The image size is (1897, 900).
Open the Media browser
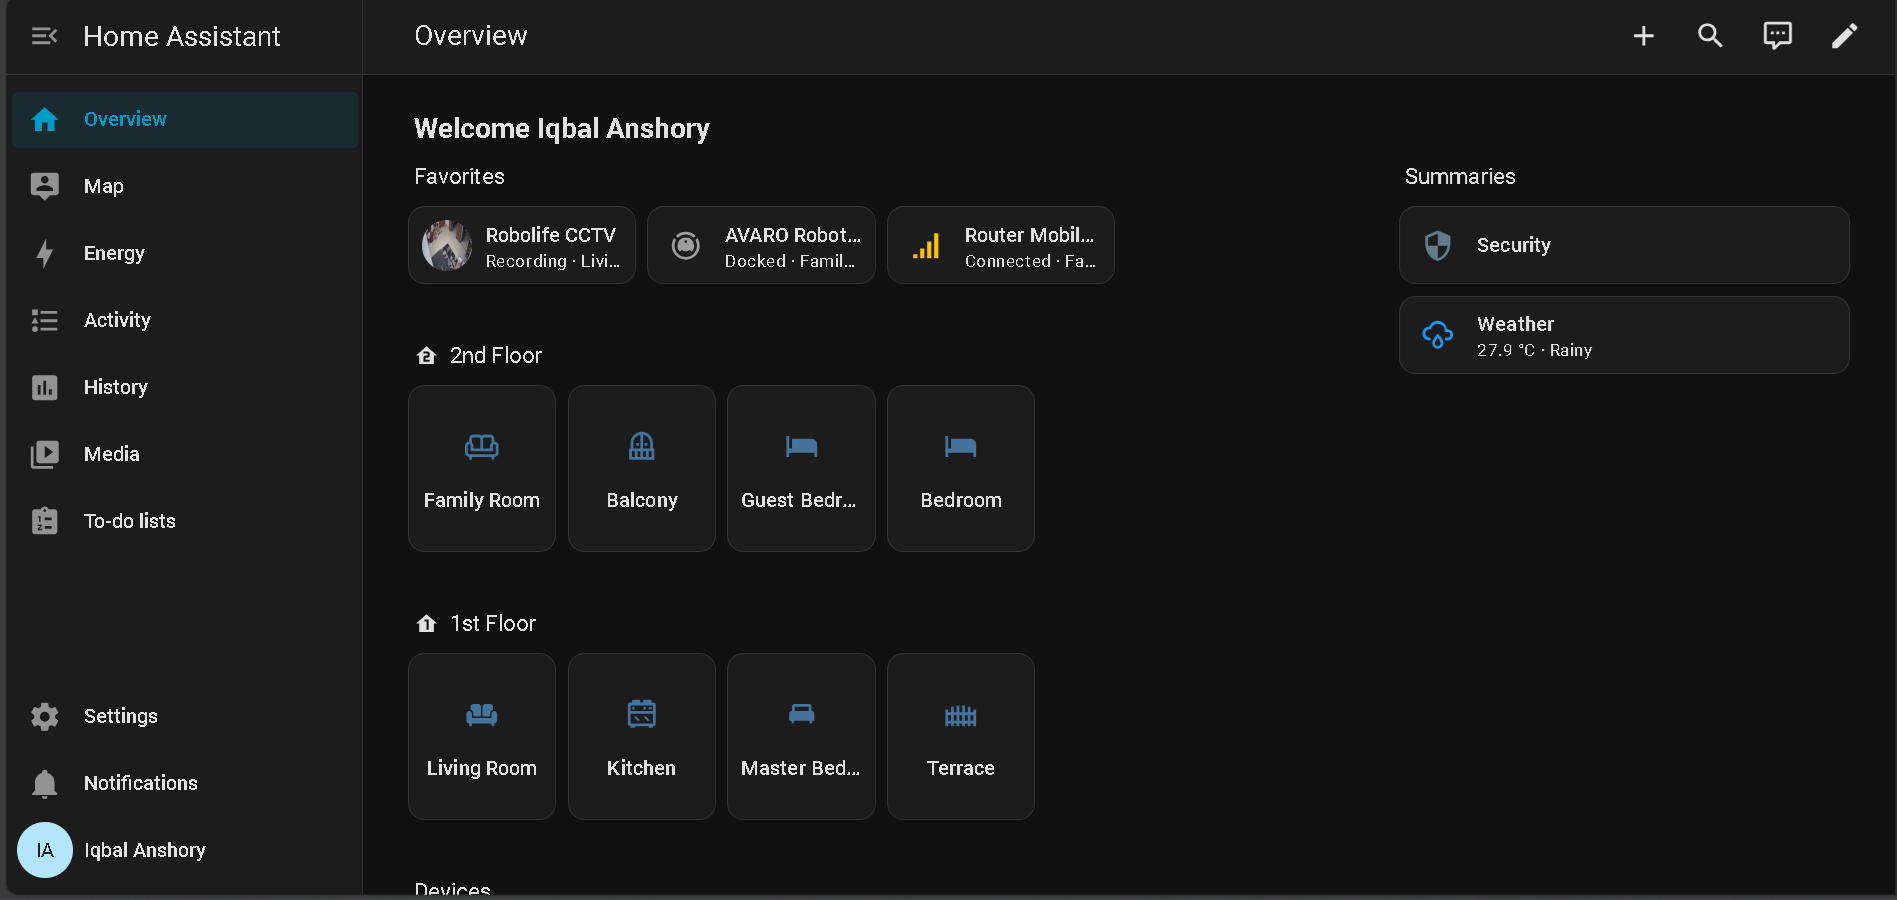coord(111,453)
